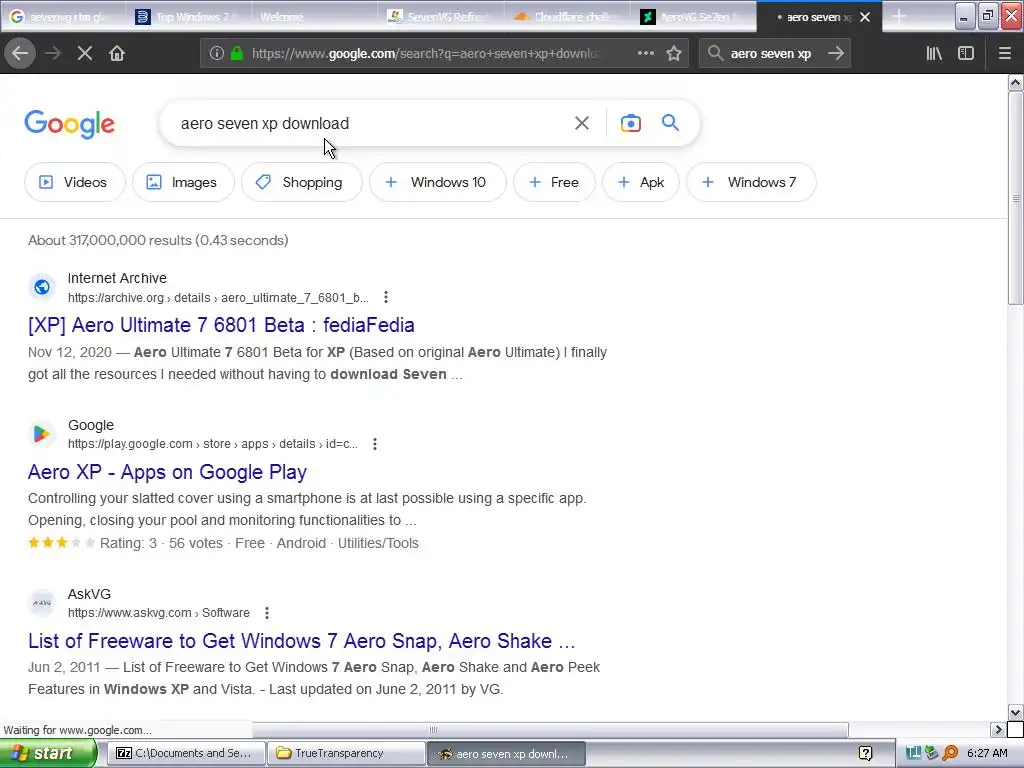This screenshot has height=768, width=1024.
Task: Close the active aero seven tab
Action: (865, 17)
